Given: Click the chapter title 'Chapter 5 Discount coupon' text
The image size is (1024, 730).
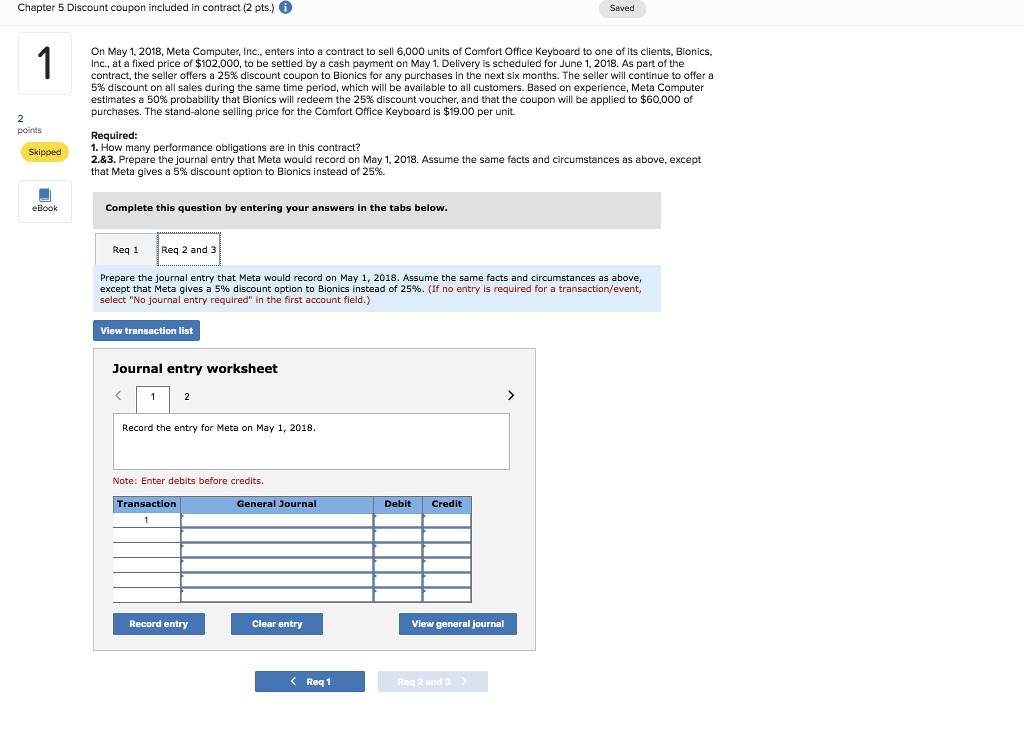Looking at the screenshot, I should point(146,8).
